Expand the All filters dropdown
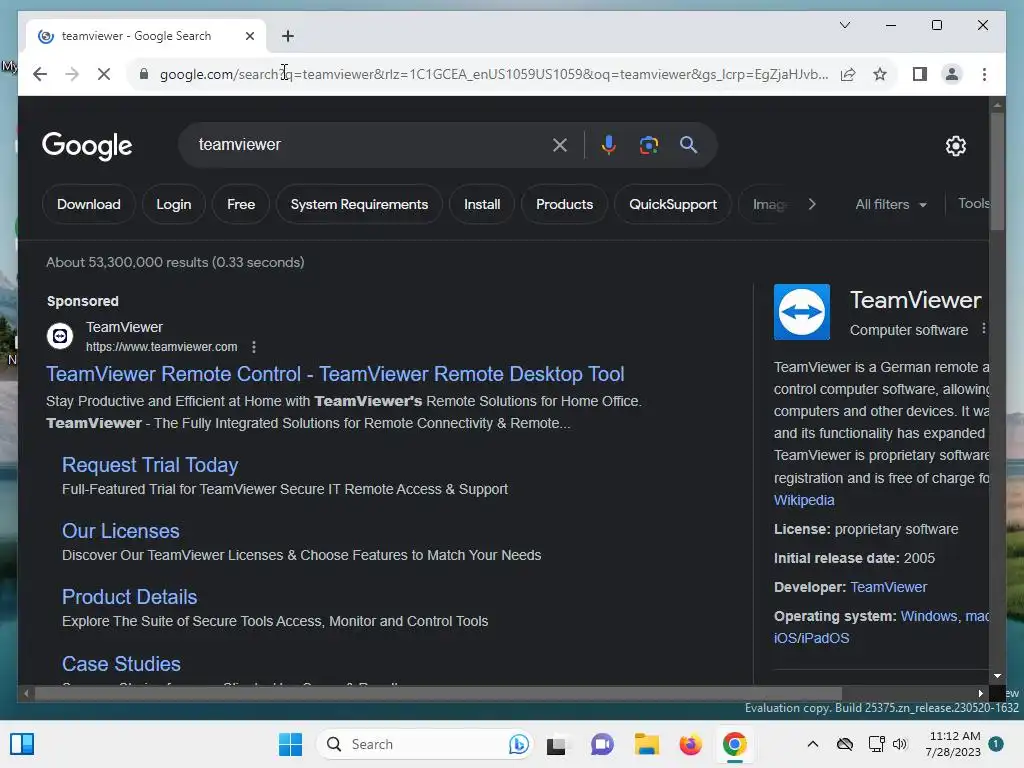 click(x=891, y=204)
